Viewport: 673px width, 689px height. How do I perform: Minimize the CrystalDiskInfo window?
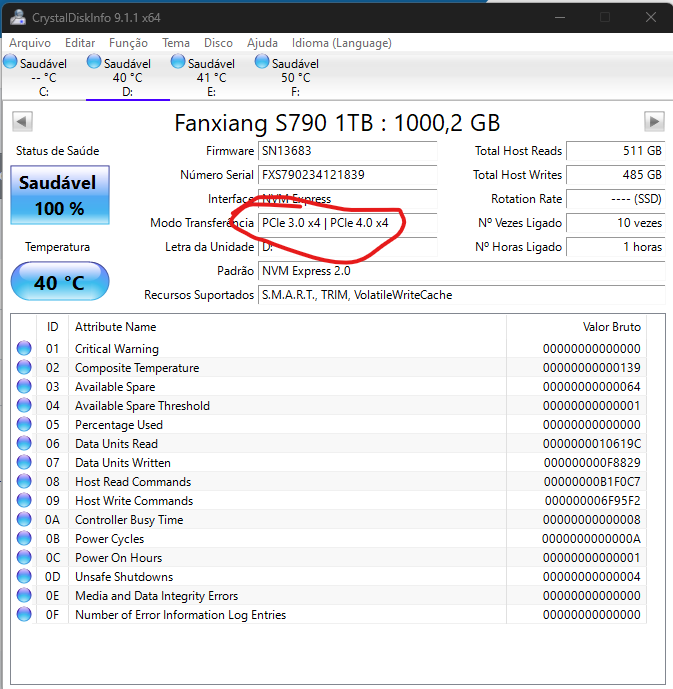point(560,18)
